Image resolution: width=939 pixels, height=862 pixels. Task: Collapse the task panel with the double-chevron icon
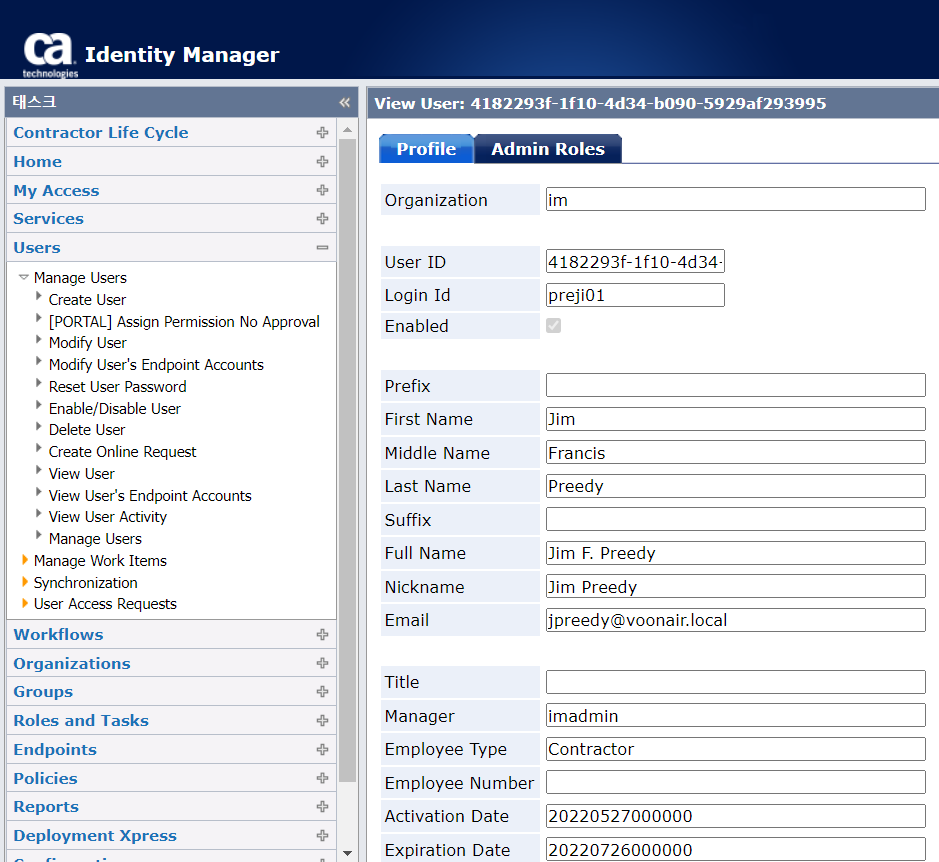[x=344, y=102]
